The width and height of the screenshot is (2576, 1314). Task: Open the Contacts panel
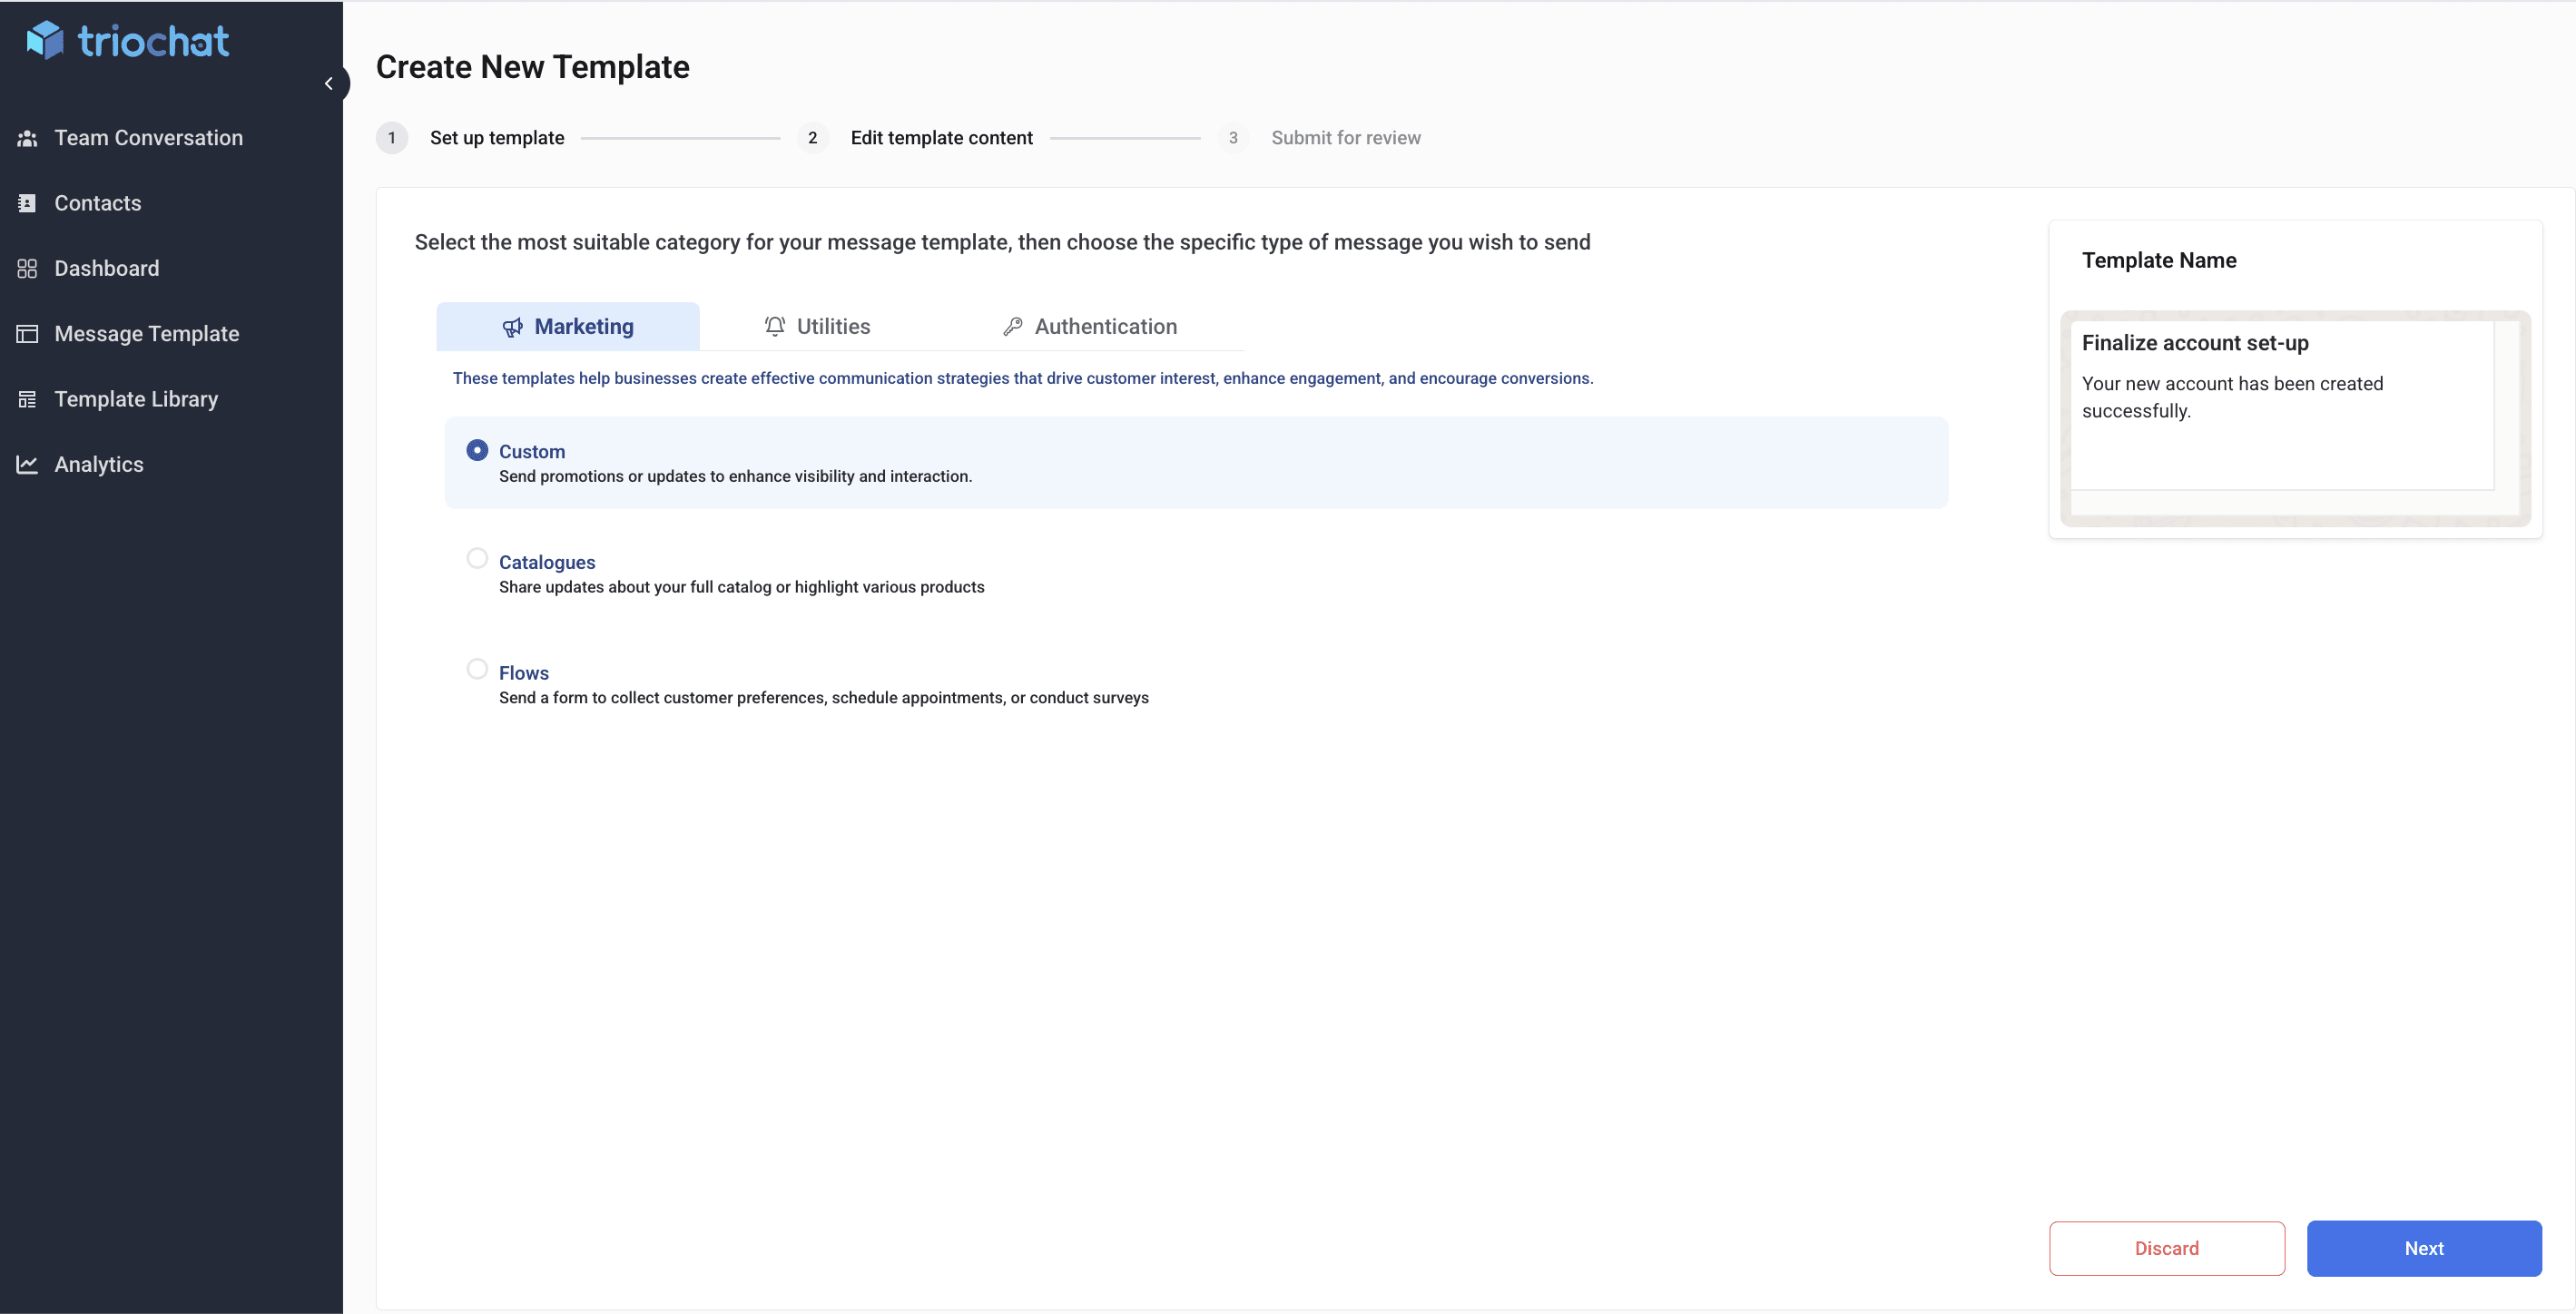(97, 203)
